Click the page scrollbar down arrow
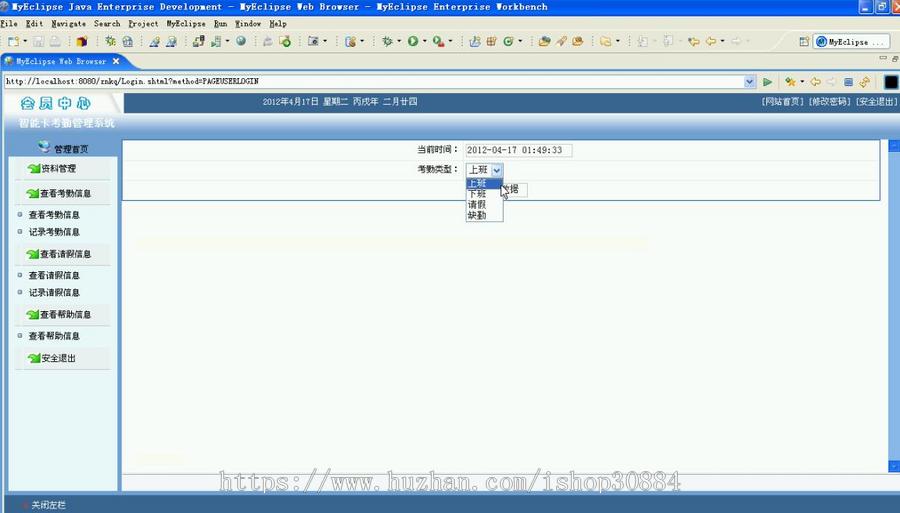Screen dimensions: 900x513 [x=894, y=465]
